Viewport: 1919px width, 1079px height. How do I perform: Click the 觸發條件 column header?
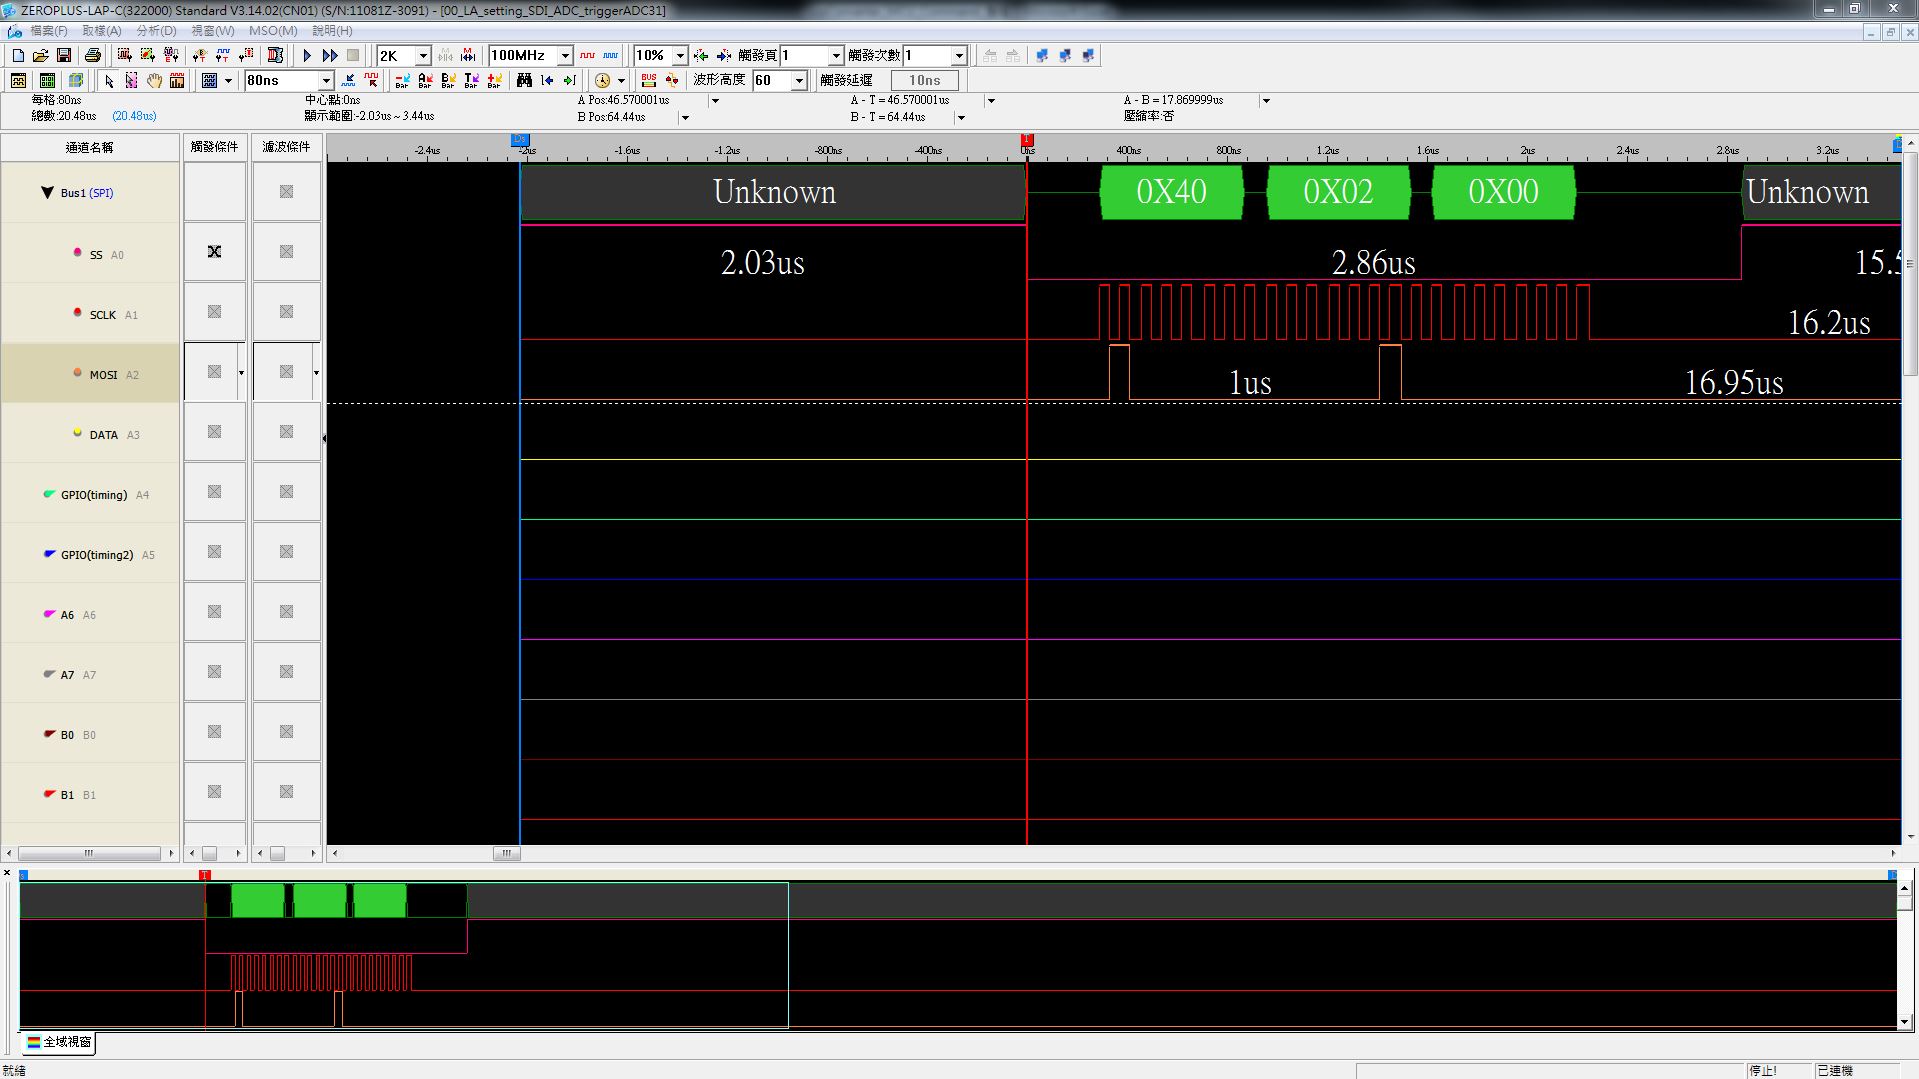214,147
